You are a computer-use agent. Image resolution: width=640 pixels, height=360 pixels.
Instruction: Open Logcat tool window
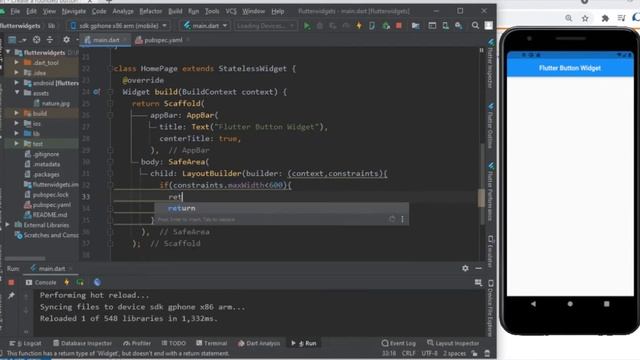[x=25, y=343]
